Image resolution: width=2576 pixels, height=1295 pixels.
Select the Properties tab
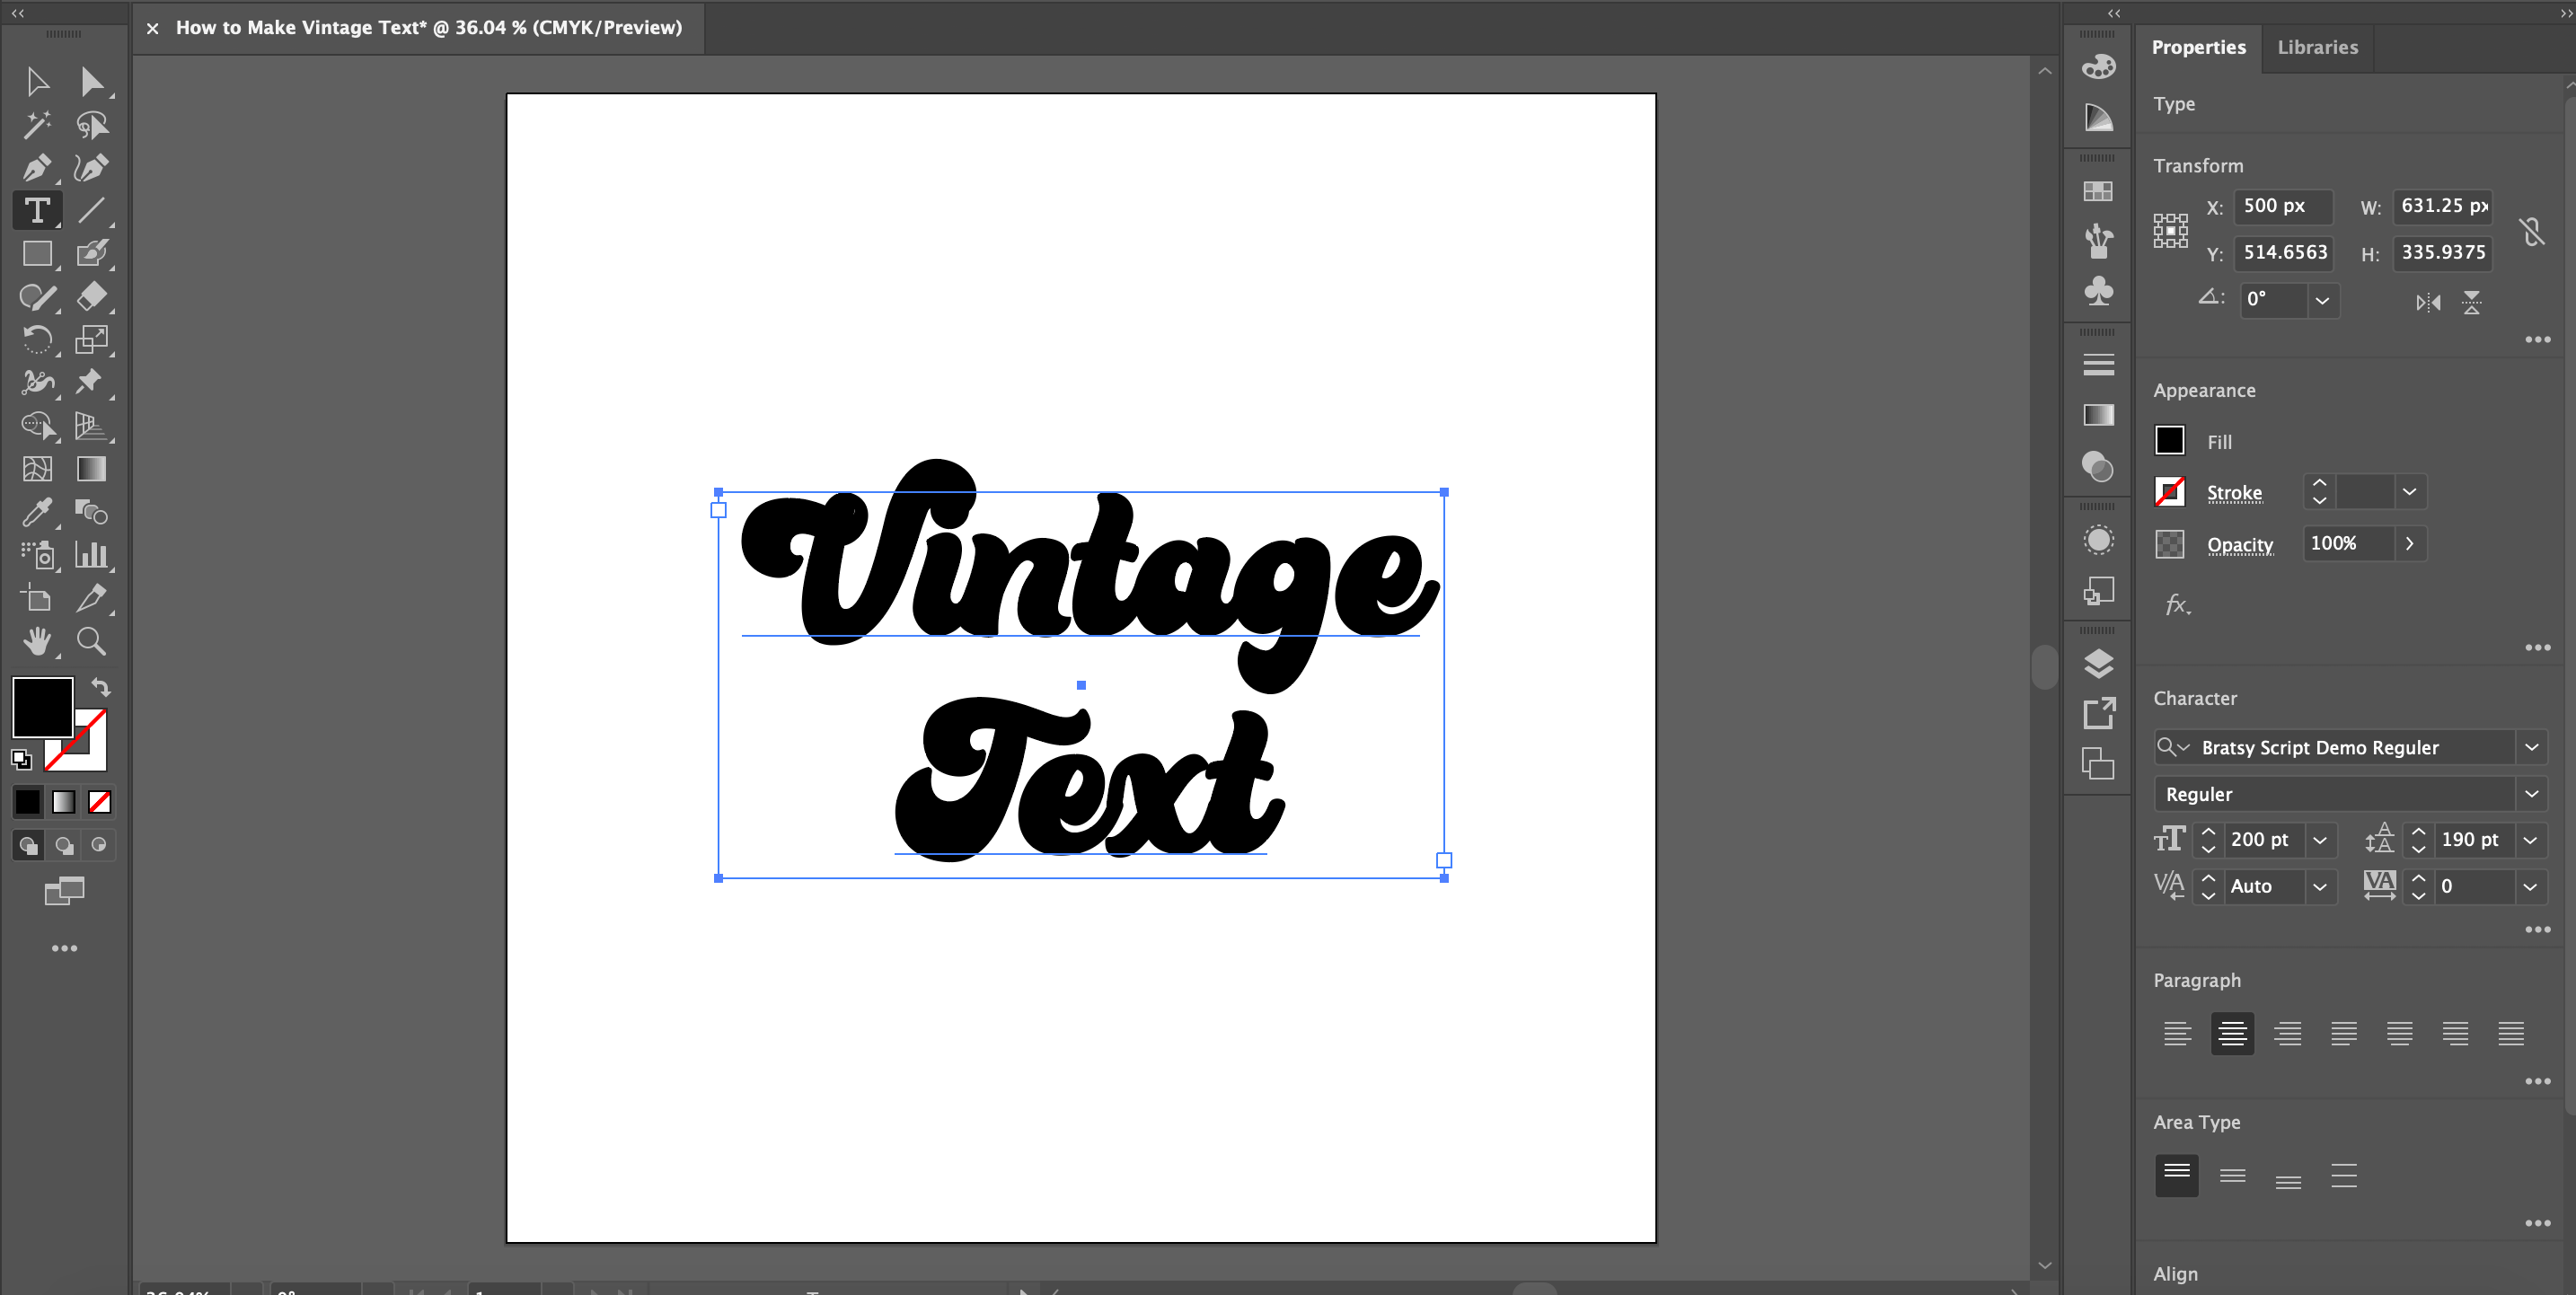[2199, 47]
